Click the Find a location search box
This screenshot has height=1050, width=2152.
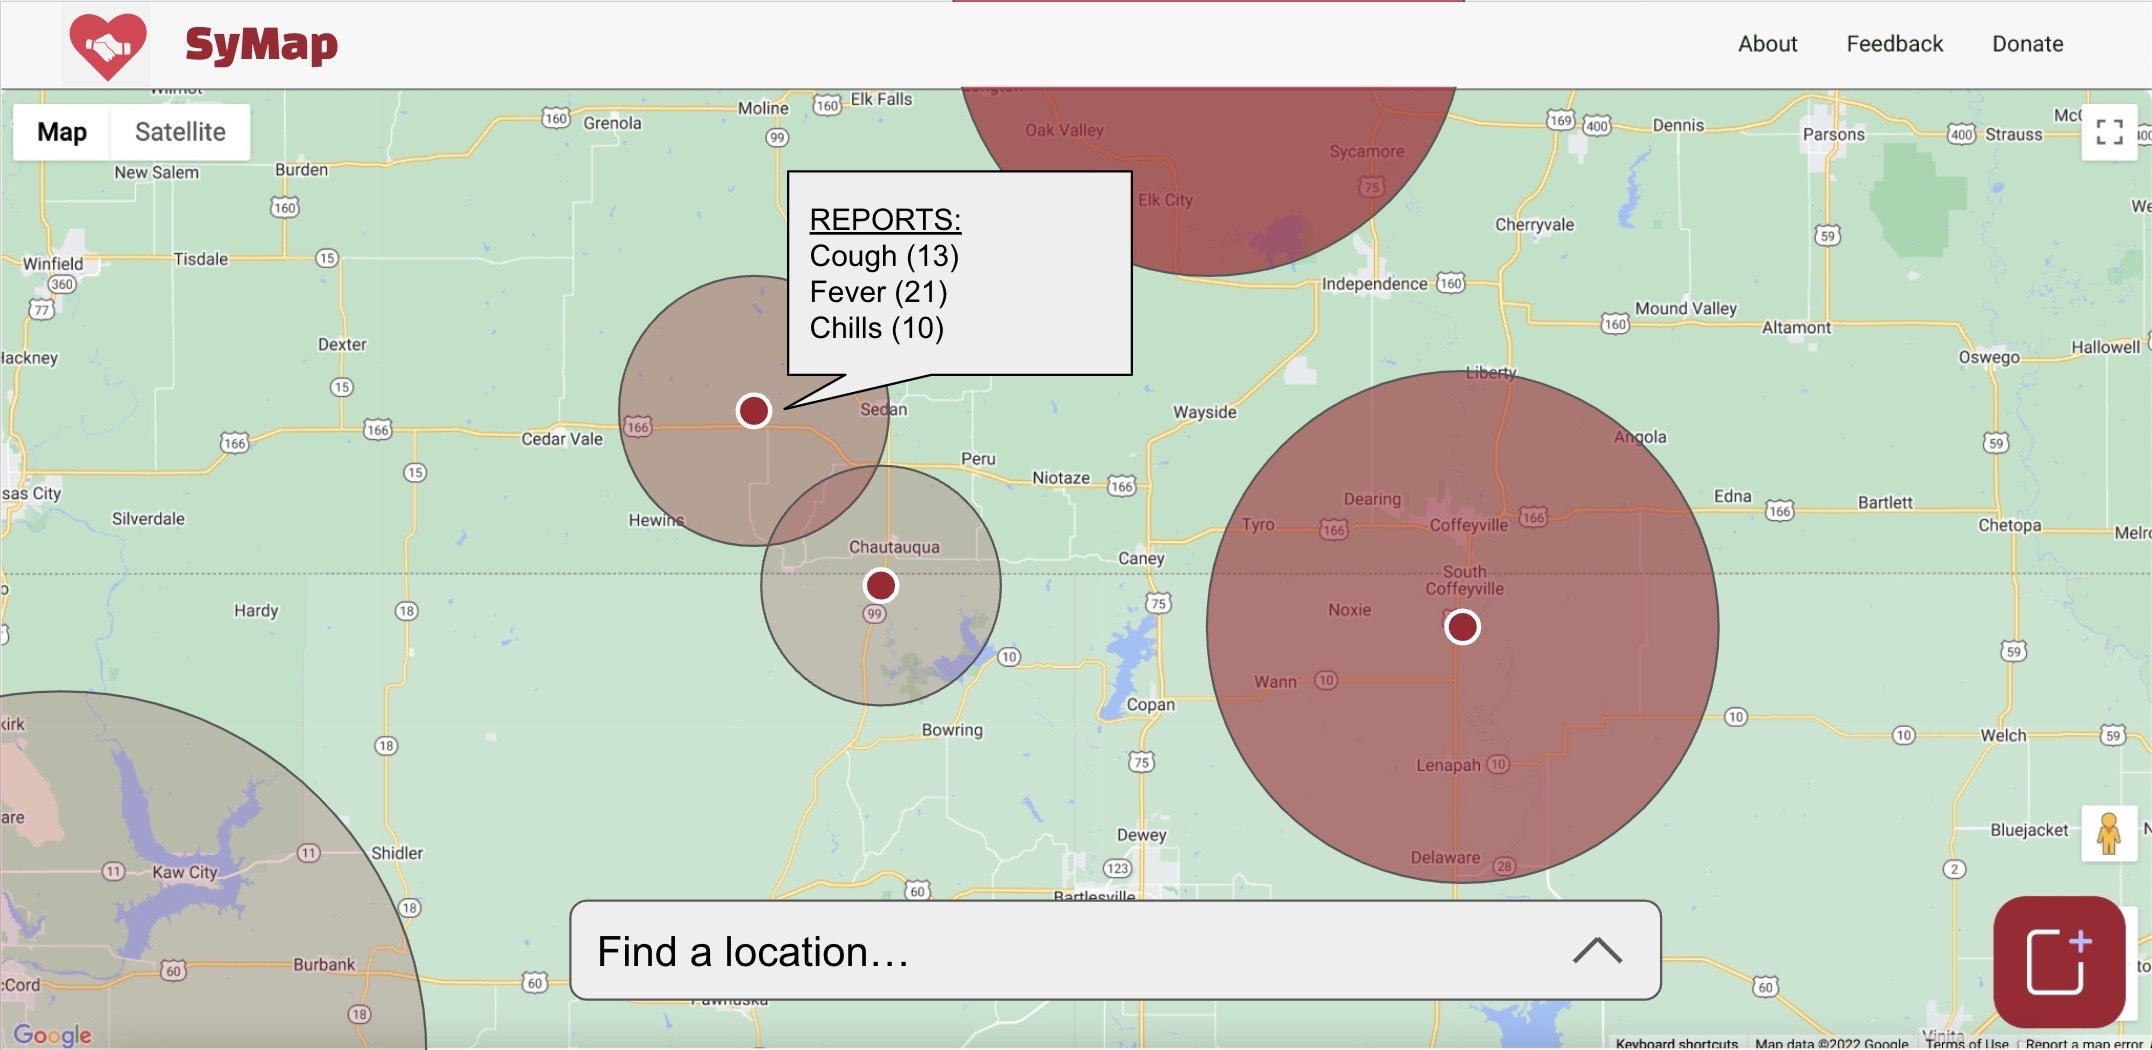[1115, 950]
